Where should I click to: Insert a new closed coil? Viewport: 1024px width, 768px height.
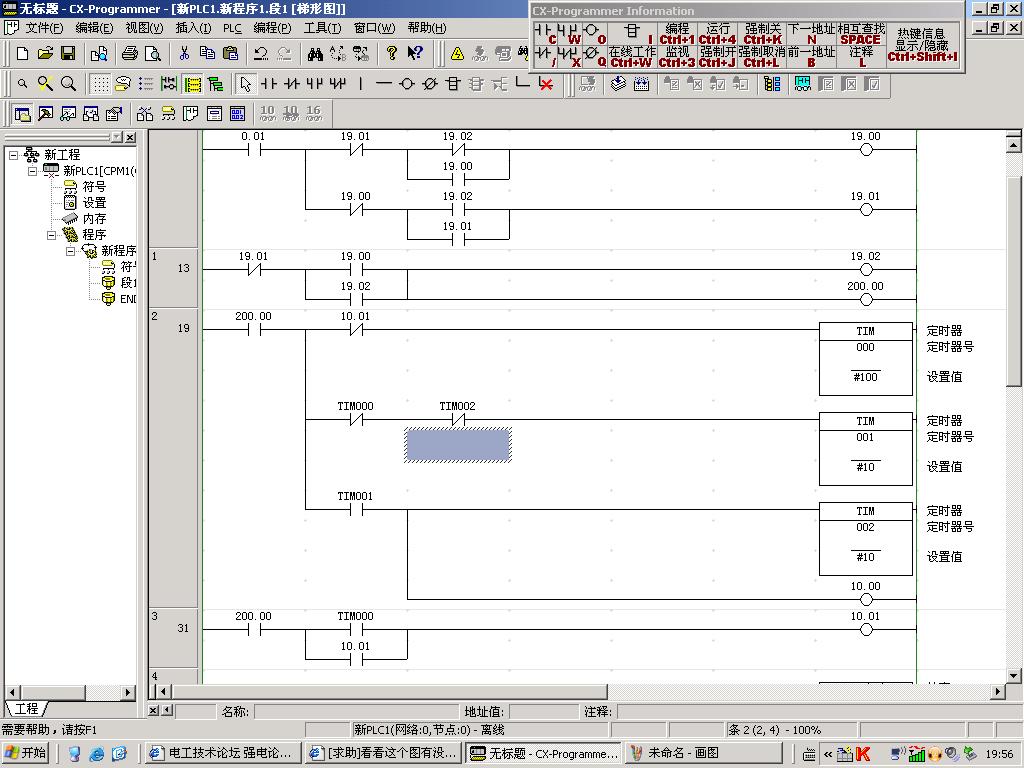(430, 84)
